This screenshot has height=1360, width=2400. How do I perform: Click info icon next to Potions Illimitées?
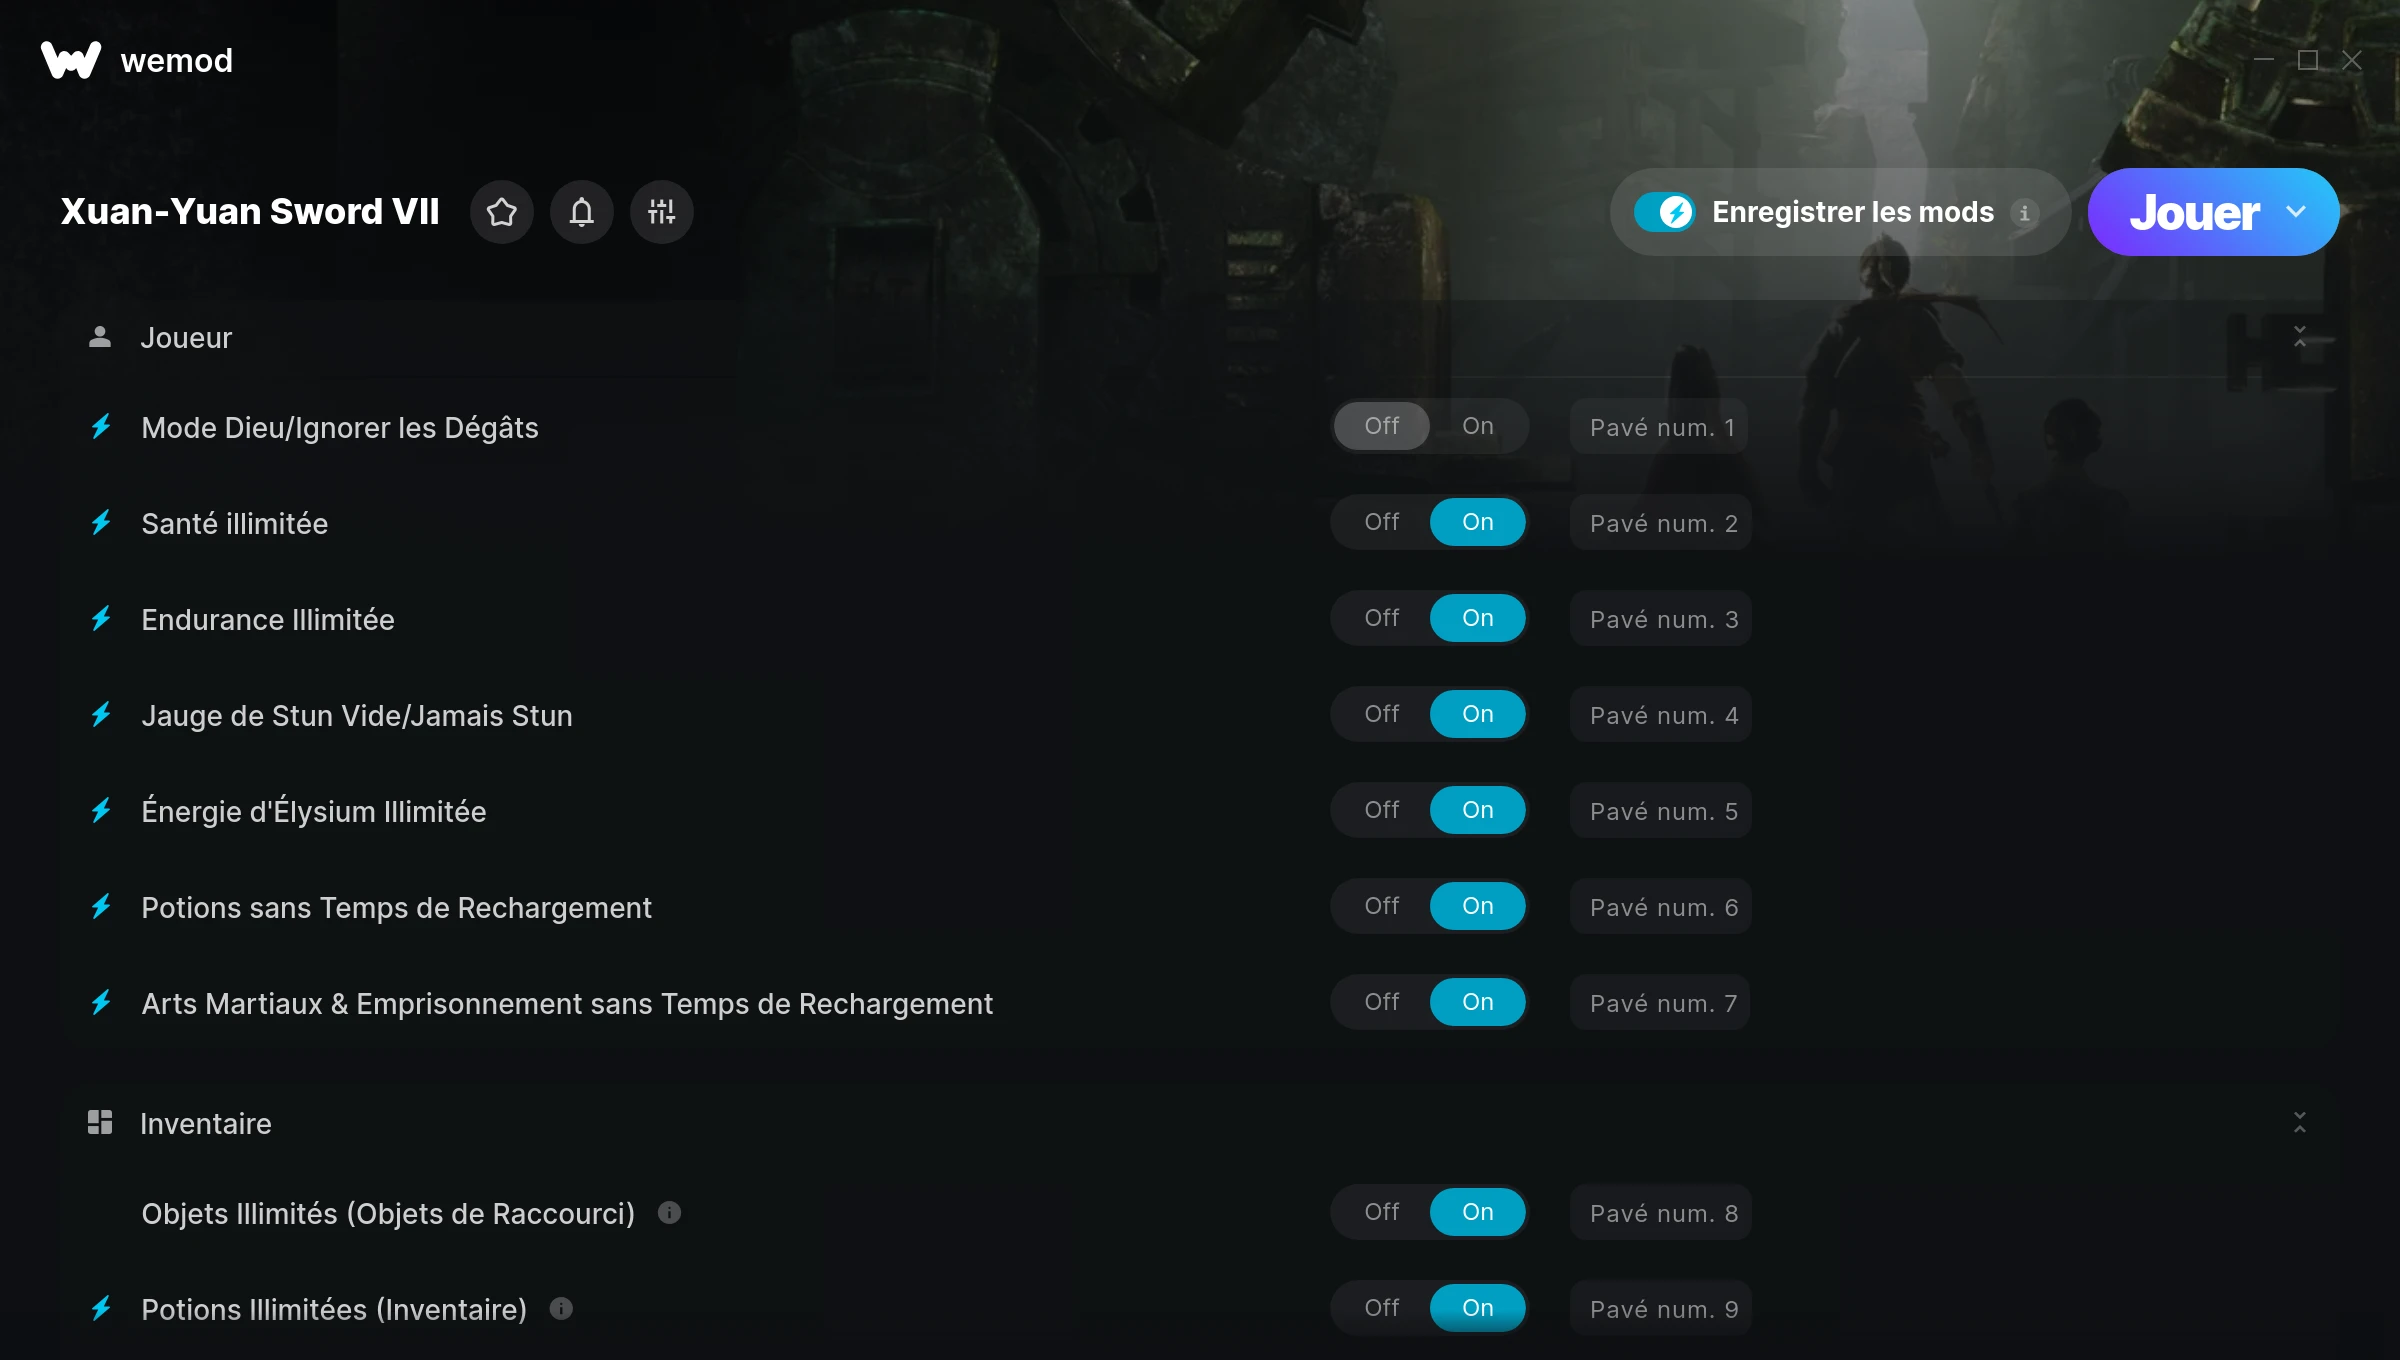click(562, 1309)
